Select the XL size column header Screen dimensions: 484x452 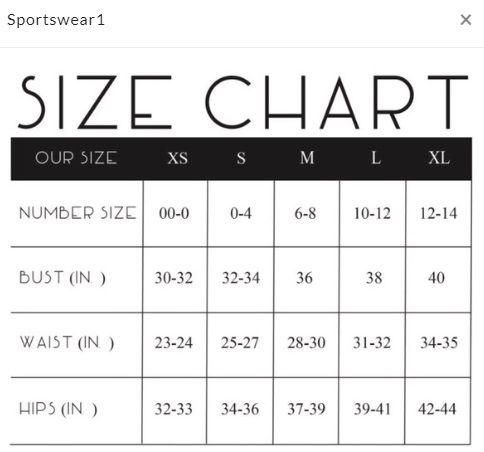pos(439,158)
